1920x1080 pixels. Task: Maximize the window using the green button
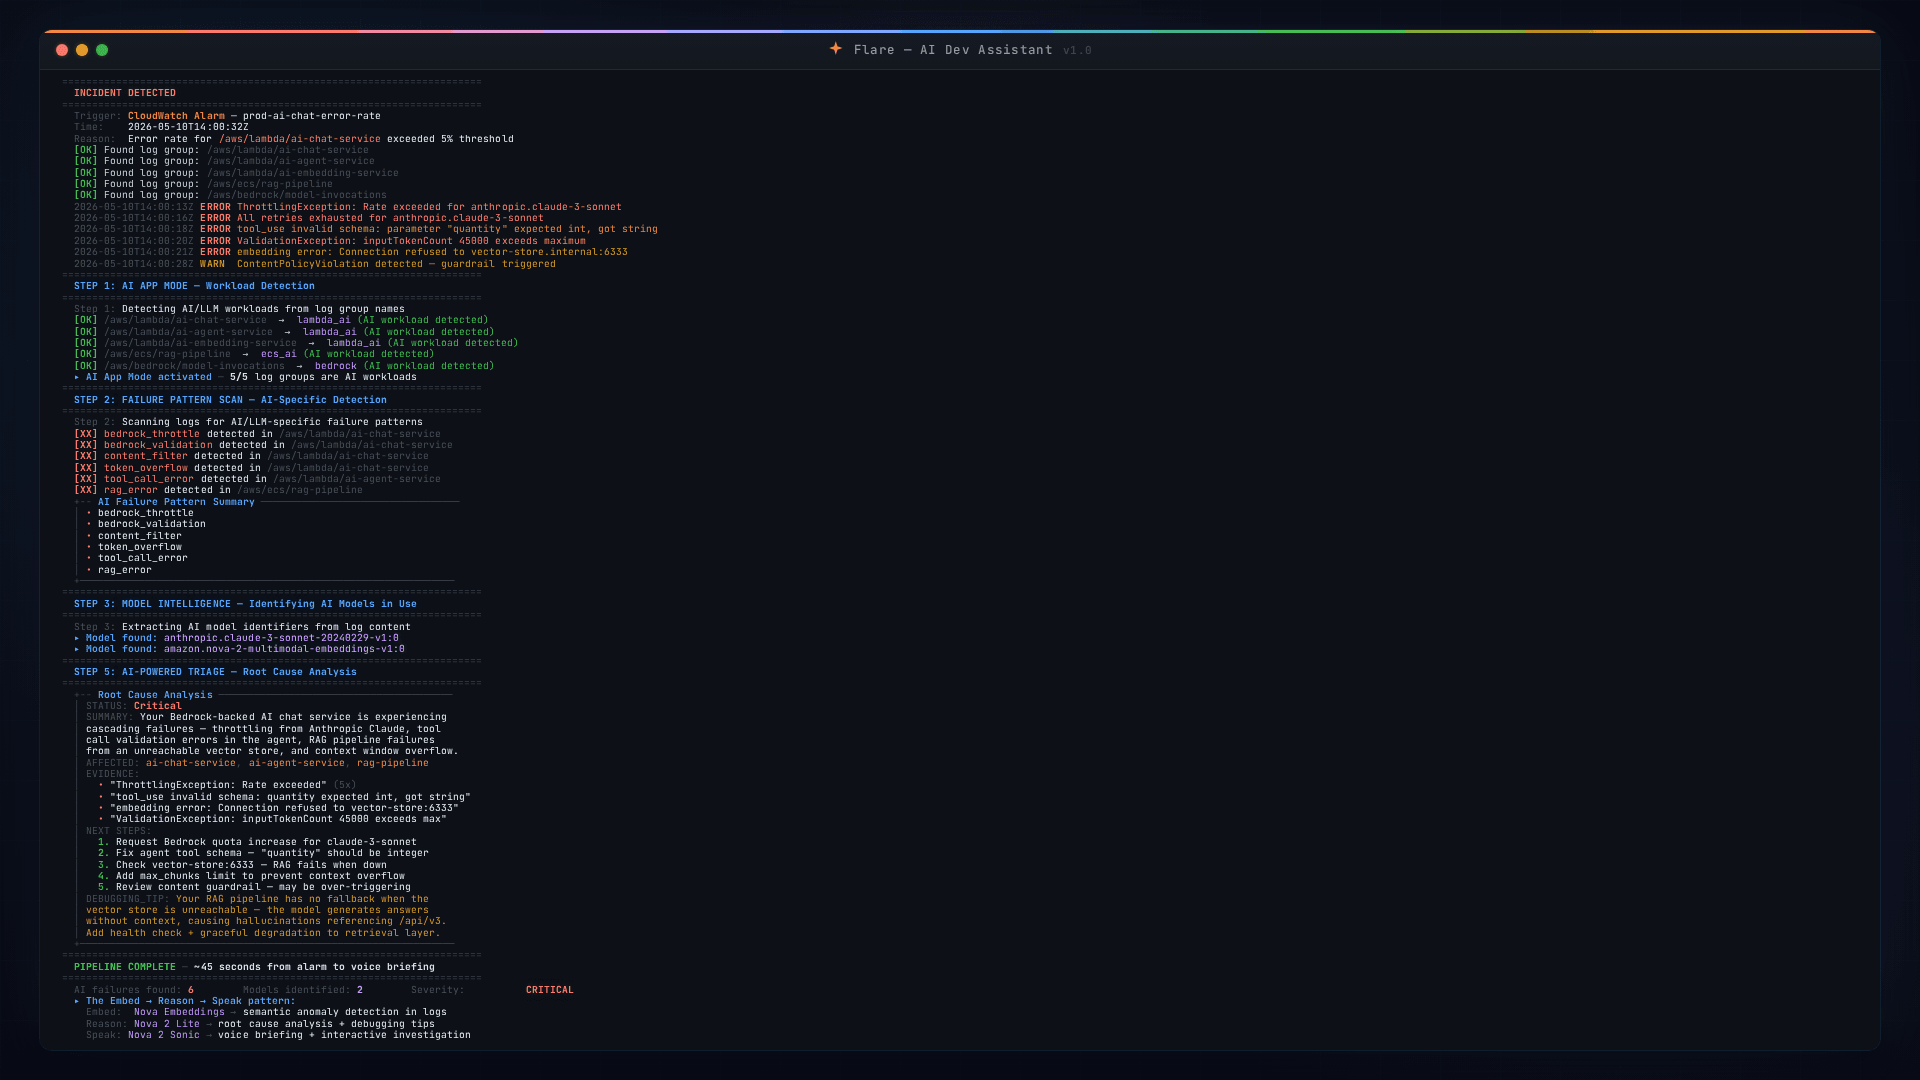(102, 50)
